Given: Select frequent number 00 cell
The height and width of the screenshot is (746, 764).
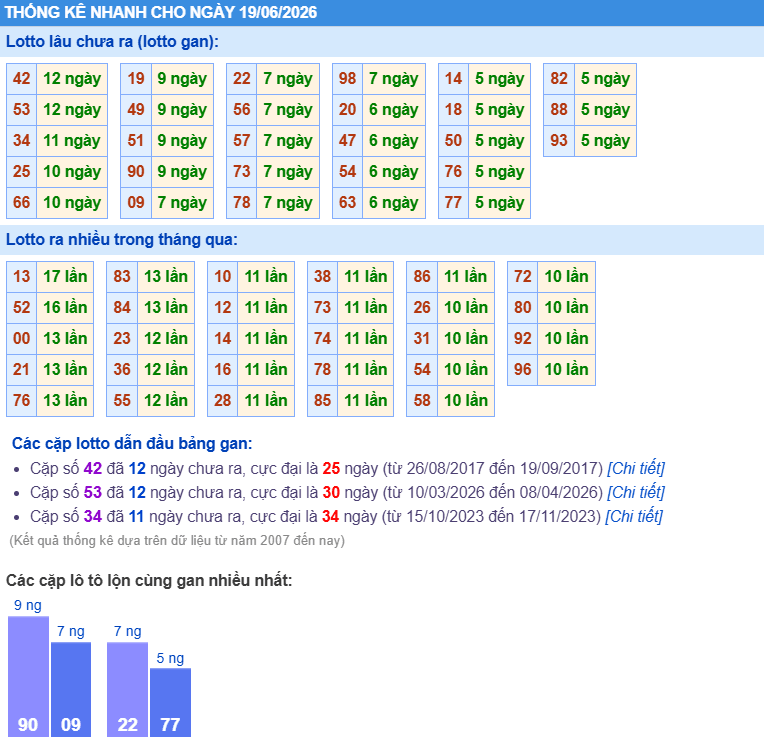Looking at the screenshot, I should click(21, 339).
